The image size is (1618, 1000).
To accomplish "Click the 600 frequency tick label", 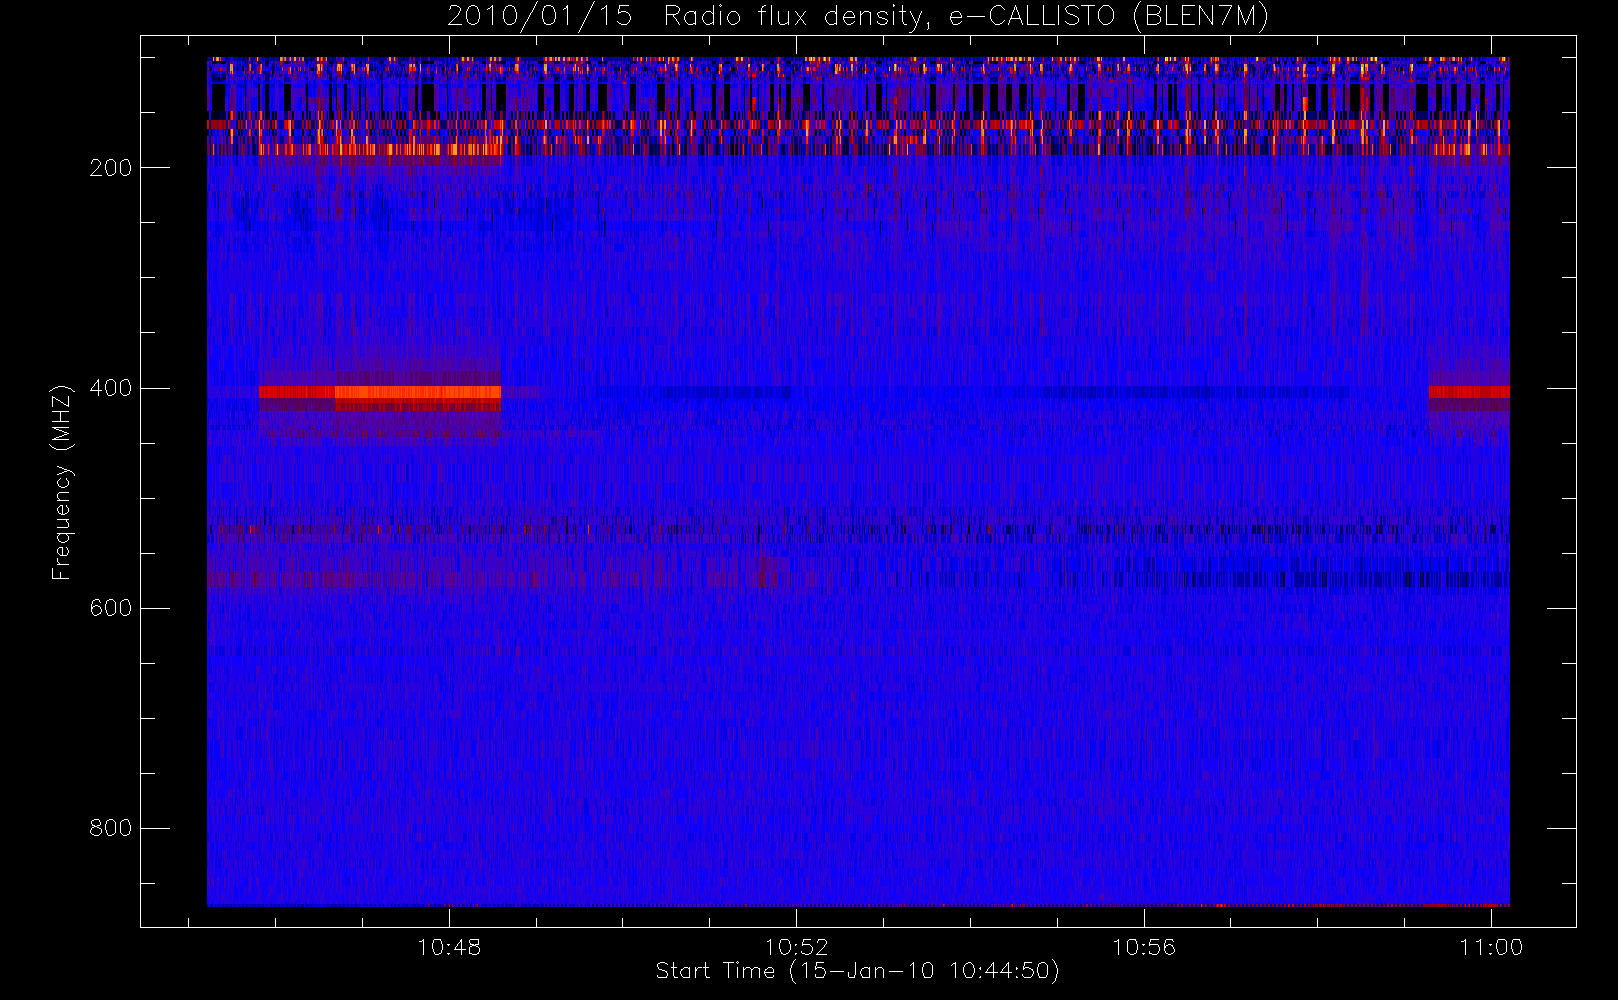I will [111, 608].
